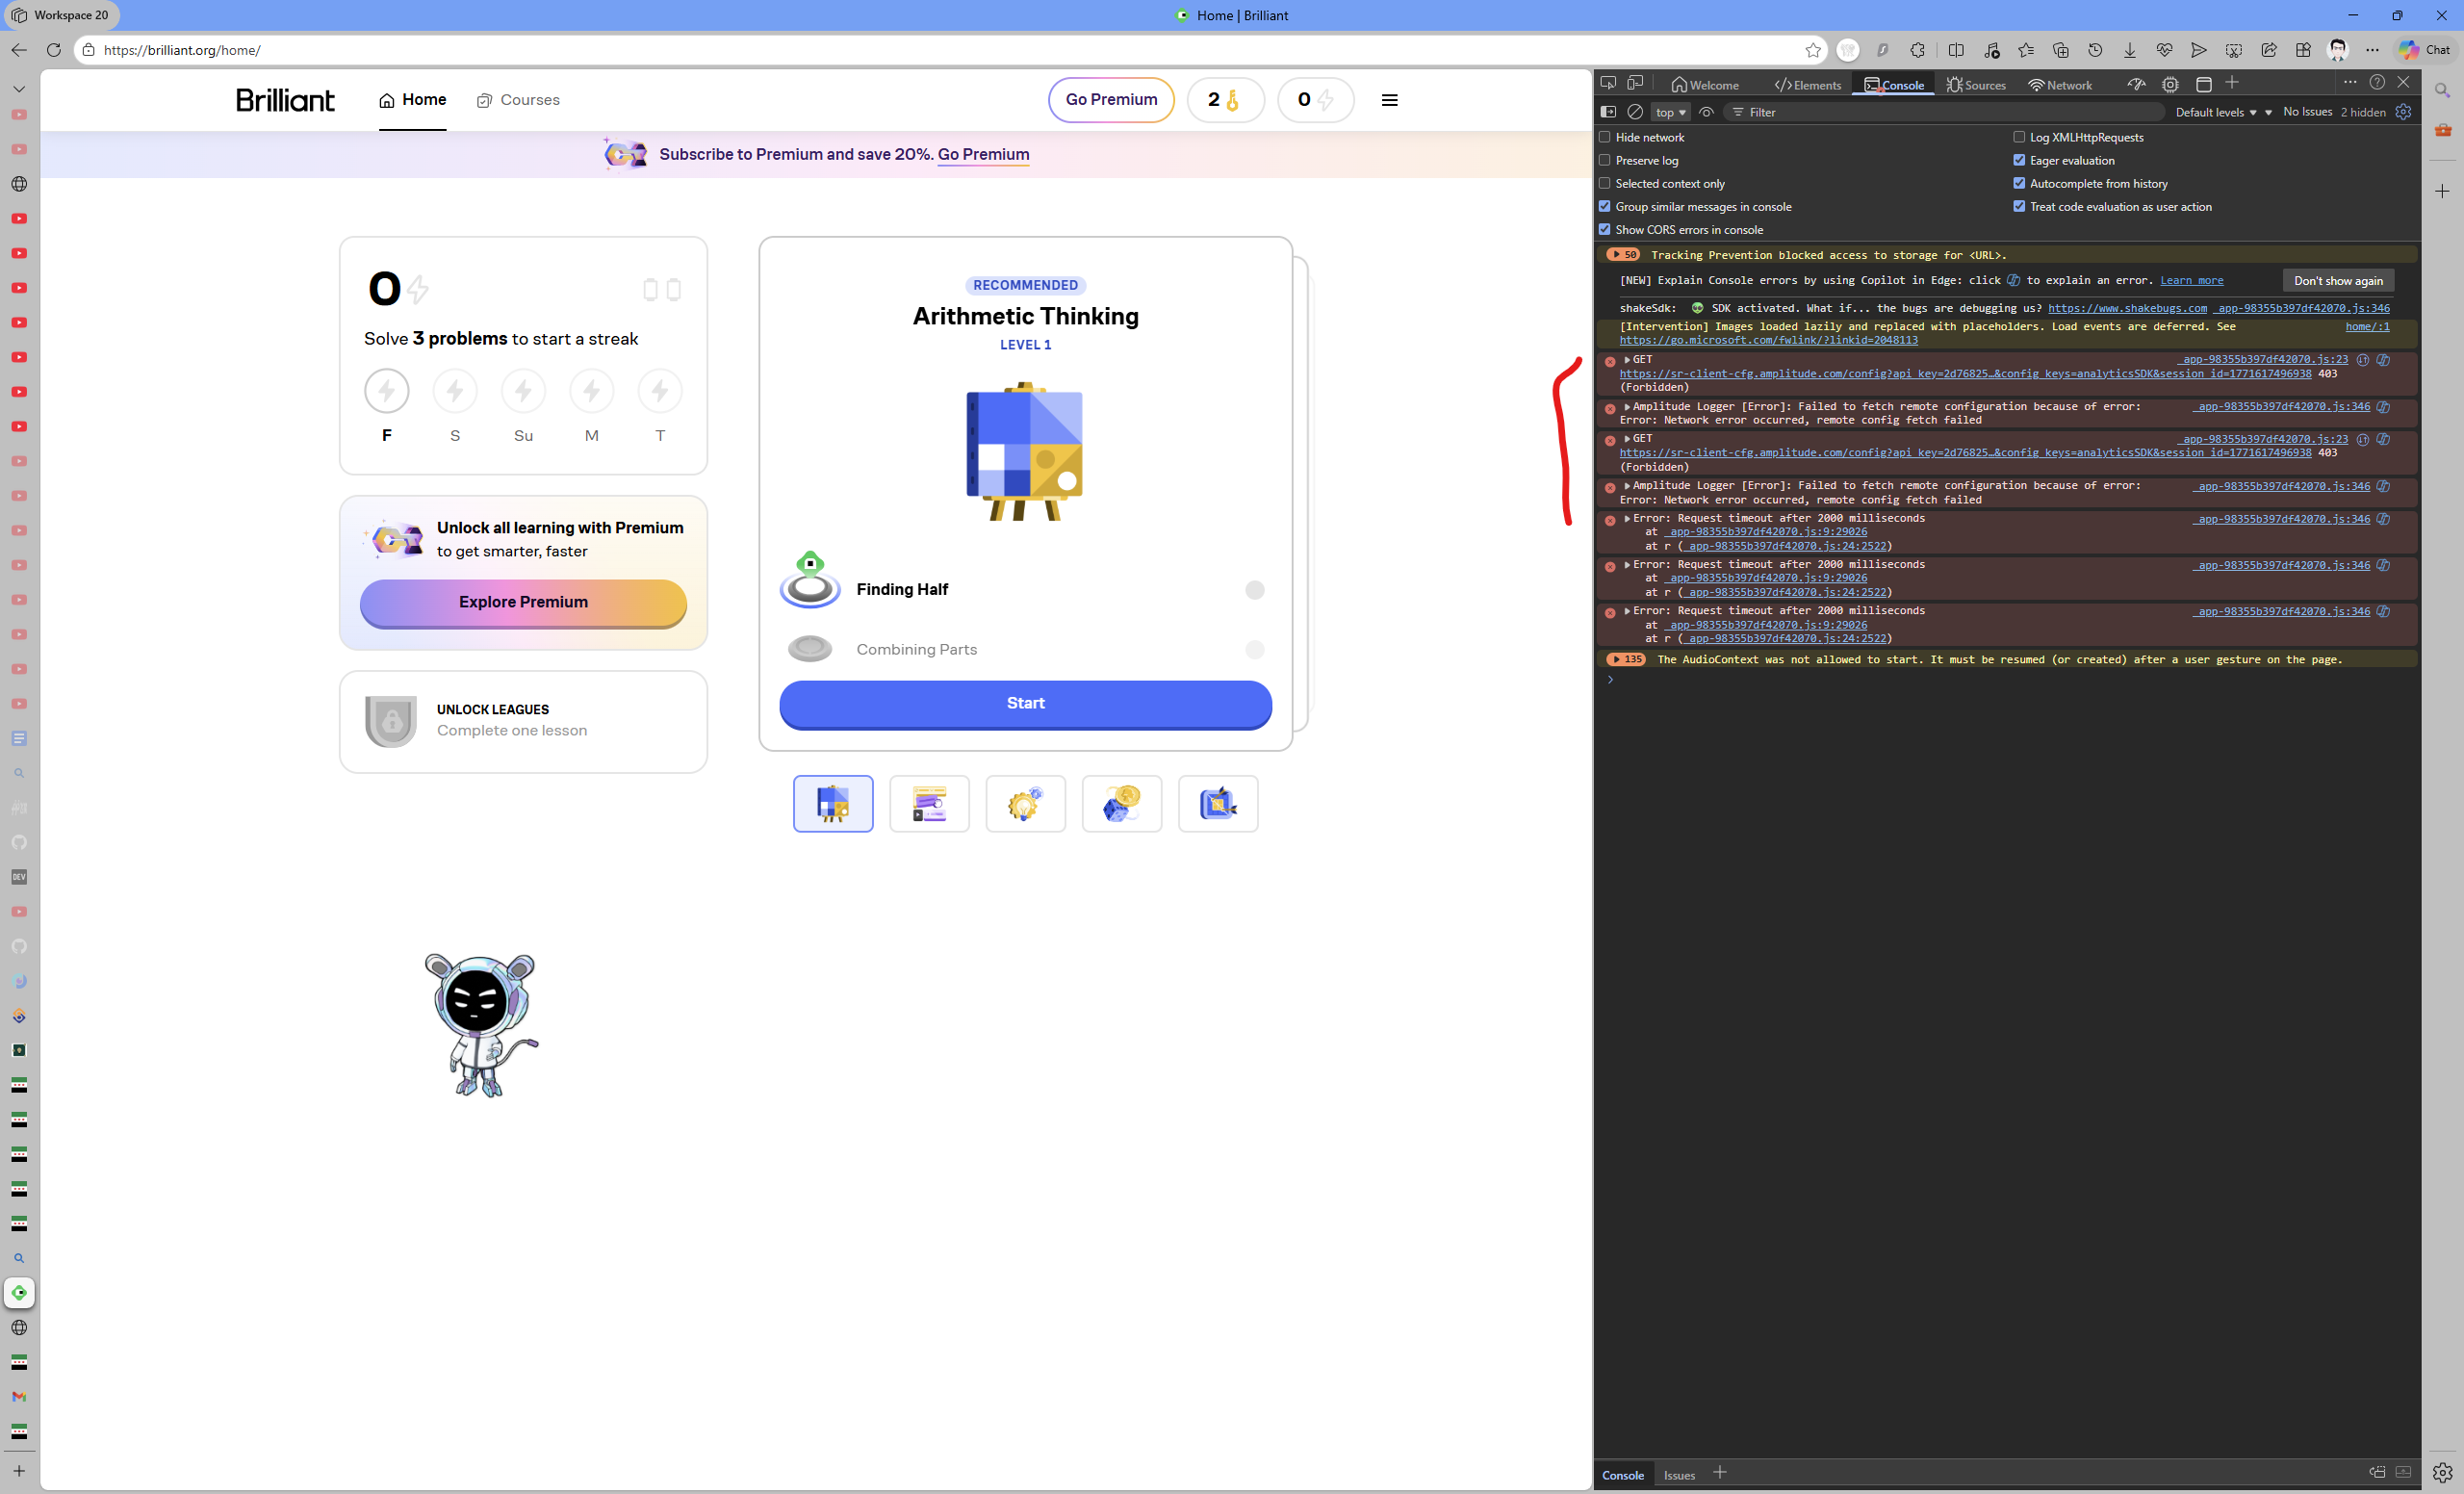This screenshot has height=1494, width=2464.
Task: Click the inspect element picker icon
Action: pyautogui.click(x=1608, y=84)
